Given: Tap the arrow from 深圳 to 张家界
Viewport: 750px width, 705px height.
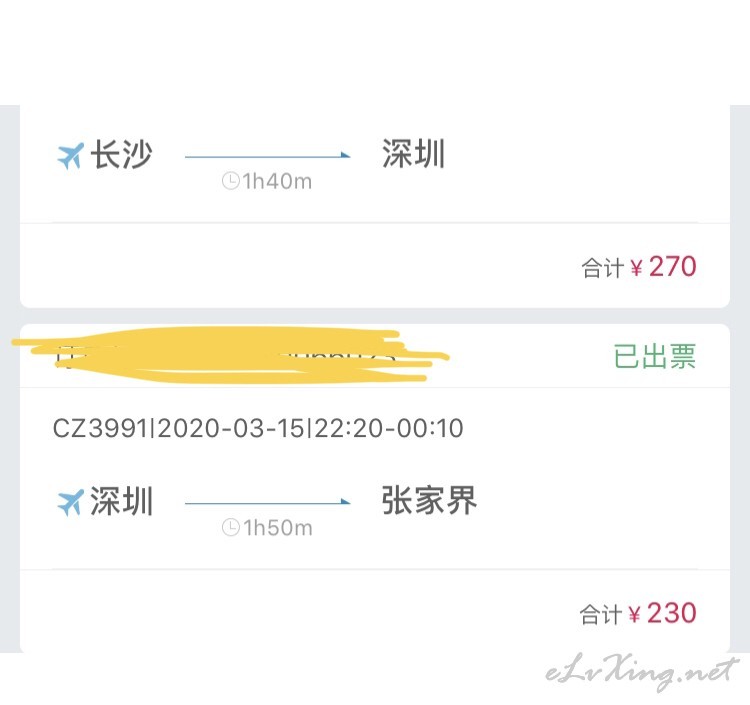Looking at the screenshot, I should [267, 502].
